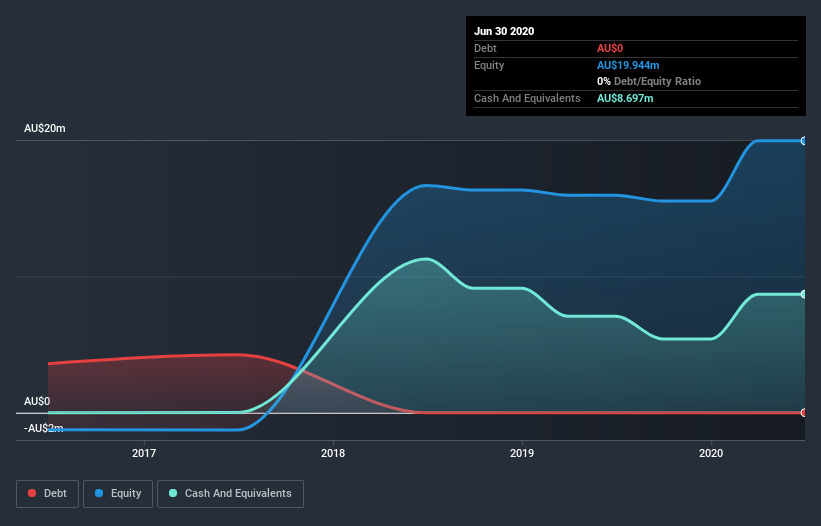Select the 2020 axis label

(x=711, y=453)
